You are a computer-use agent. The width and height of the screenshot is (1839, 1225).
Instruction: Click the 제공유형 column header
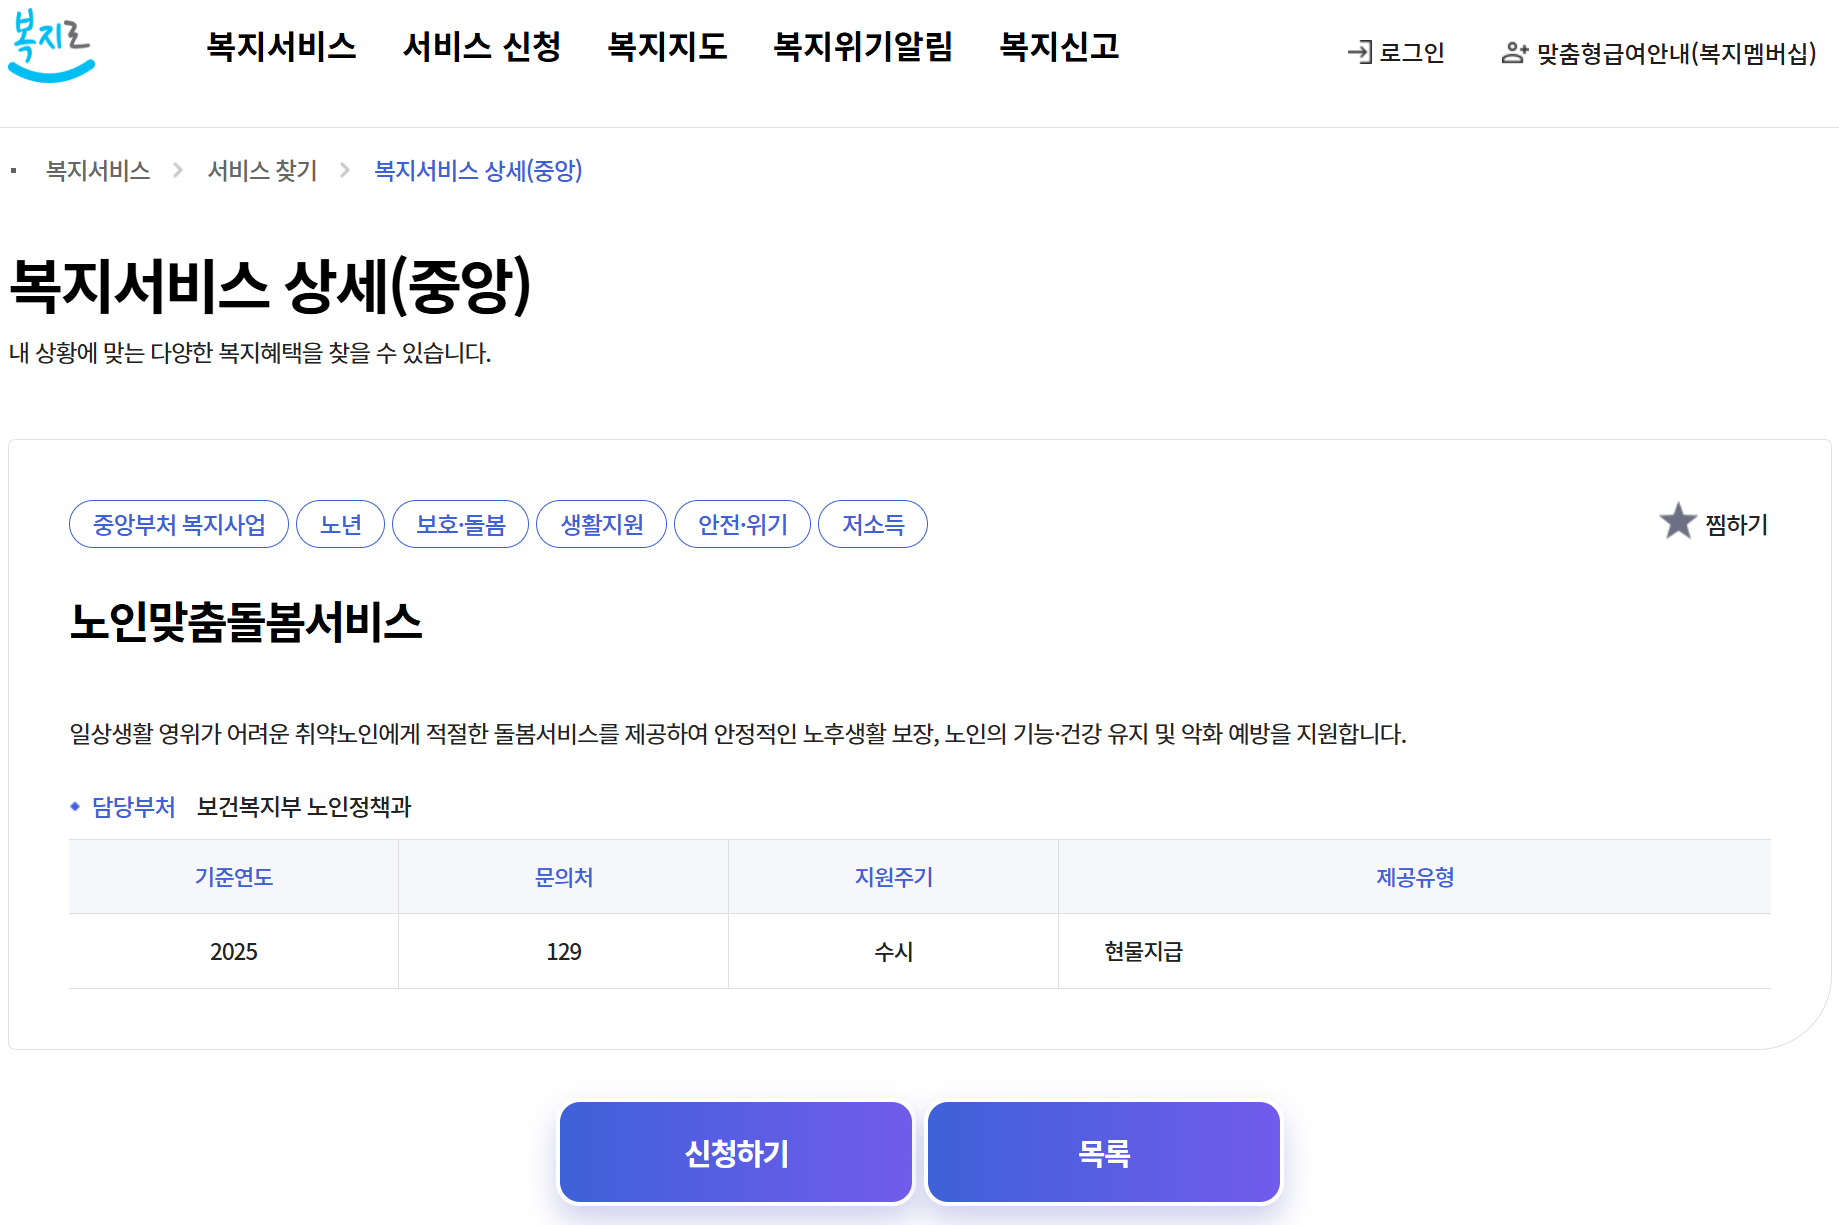coord(1415,877)
